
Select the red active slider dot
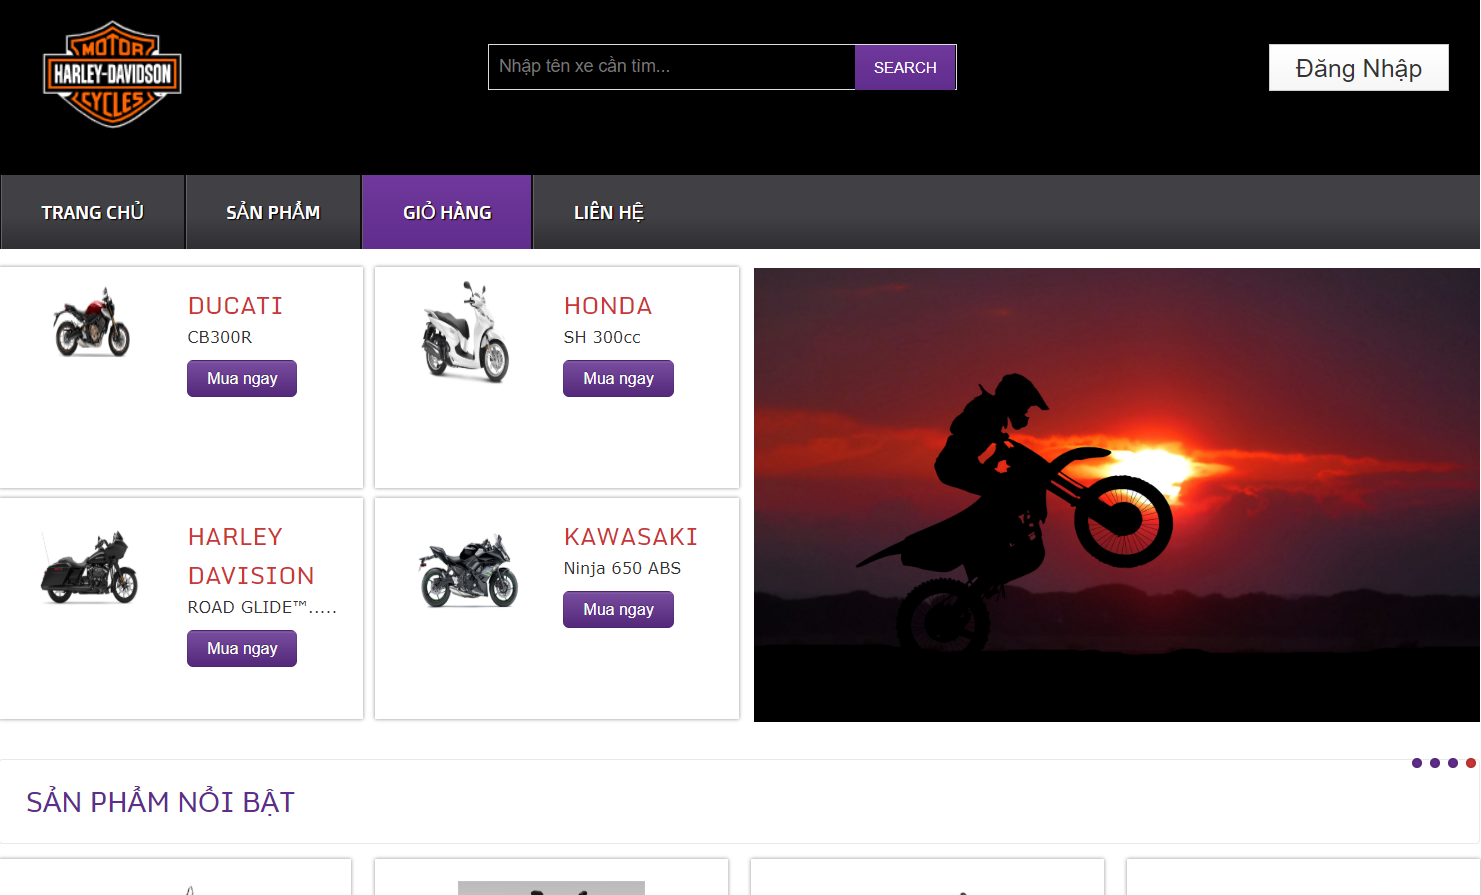click(x=1471, y=763)
